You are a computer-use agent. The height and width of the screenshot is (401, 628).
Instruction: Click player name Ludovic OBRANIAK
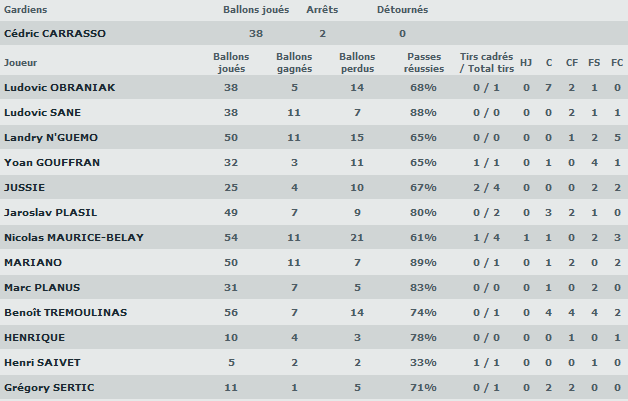[60, 87]
